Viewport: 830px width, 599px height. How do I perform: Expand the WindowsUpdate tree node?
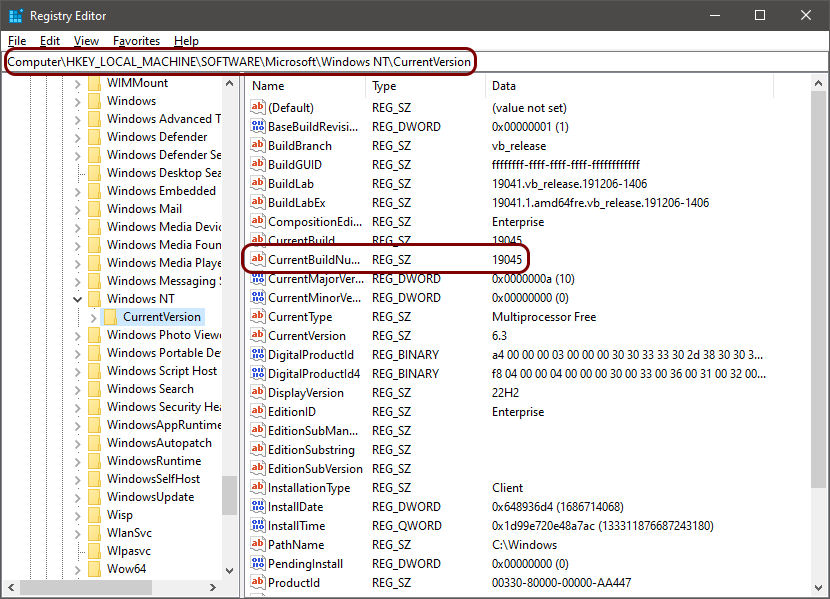pyautogui.click(x=77, y=497)
